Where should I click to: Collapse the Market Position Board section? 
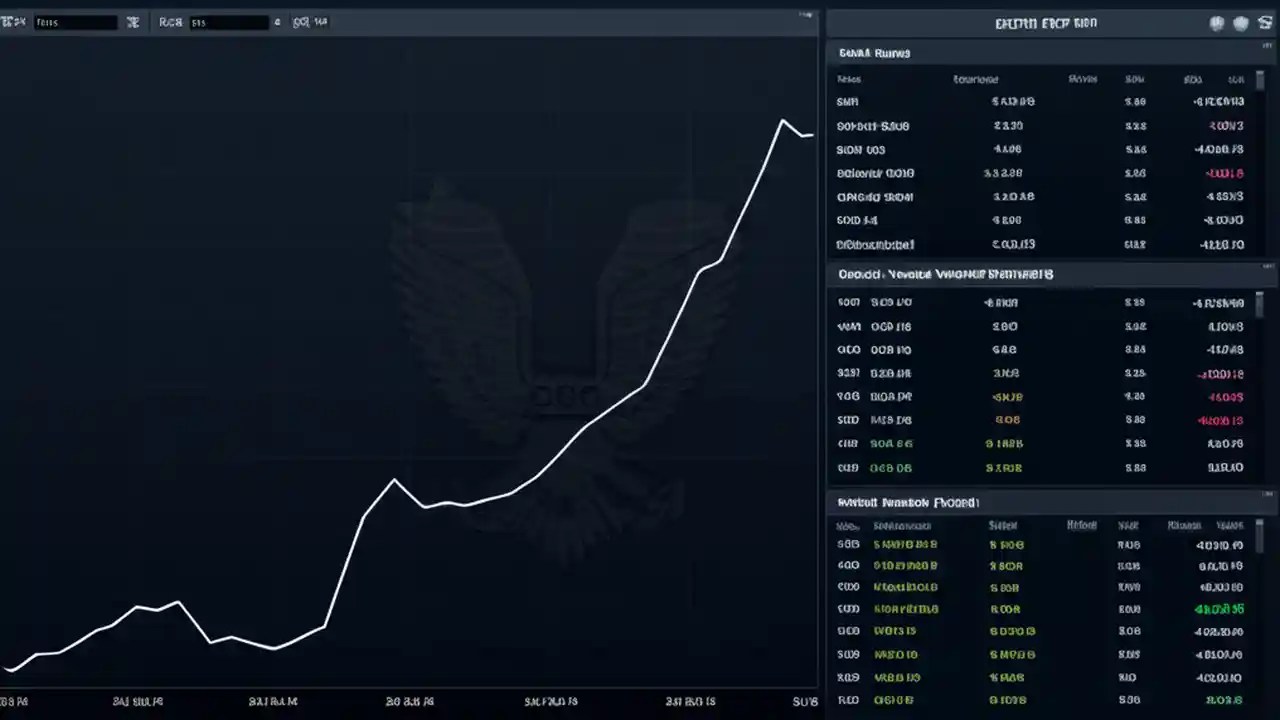coord(907,502)
